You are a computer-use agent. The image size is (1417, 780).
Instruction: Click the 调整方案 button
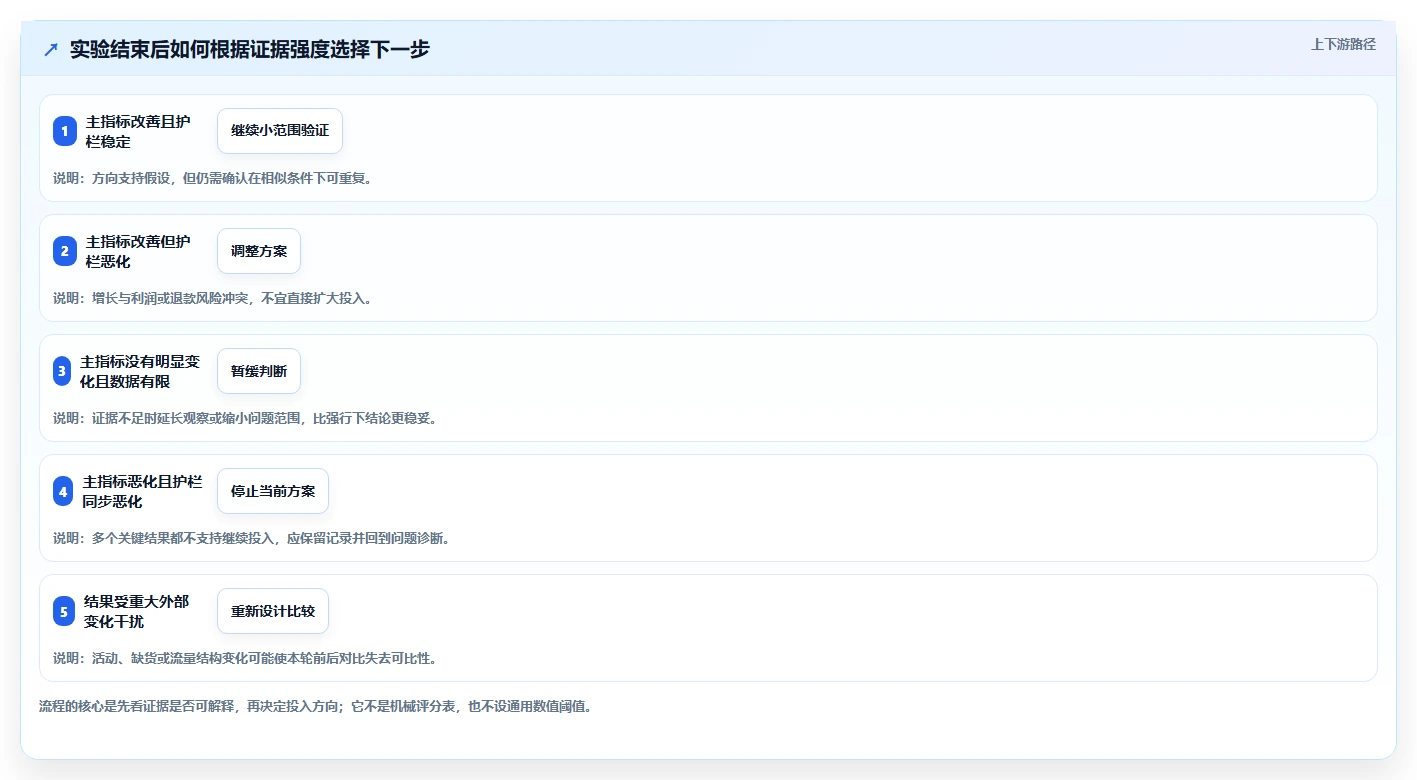pyautogui.click(x=259, y=251)
